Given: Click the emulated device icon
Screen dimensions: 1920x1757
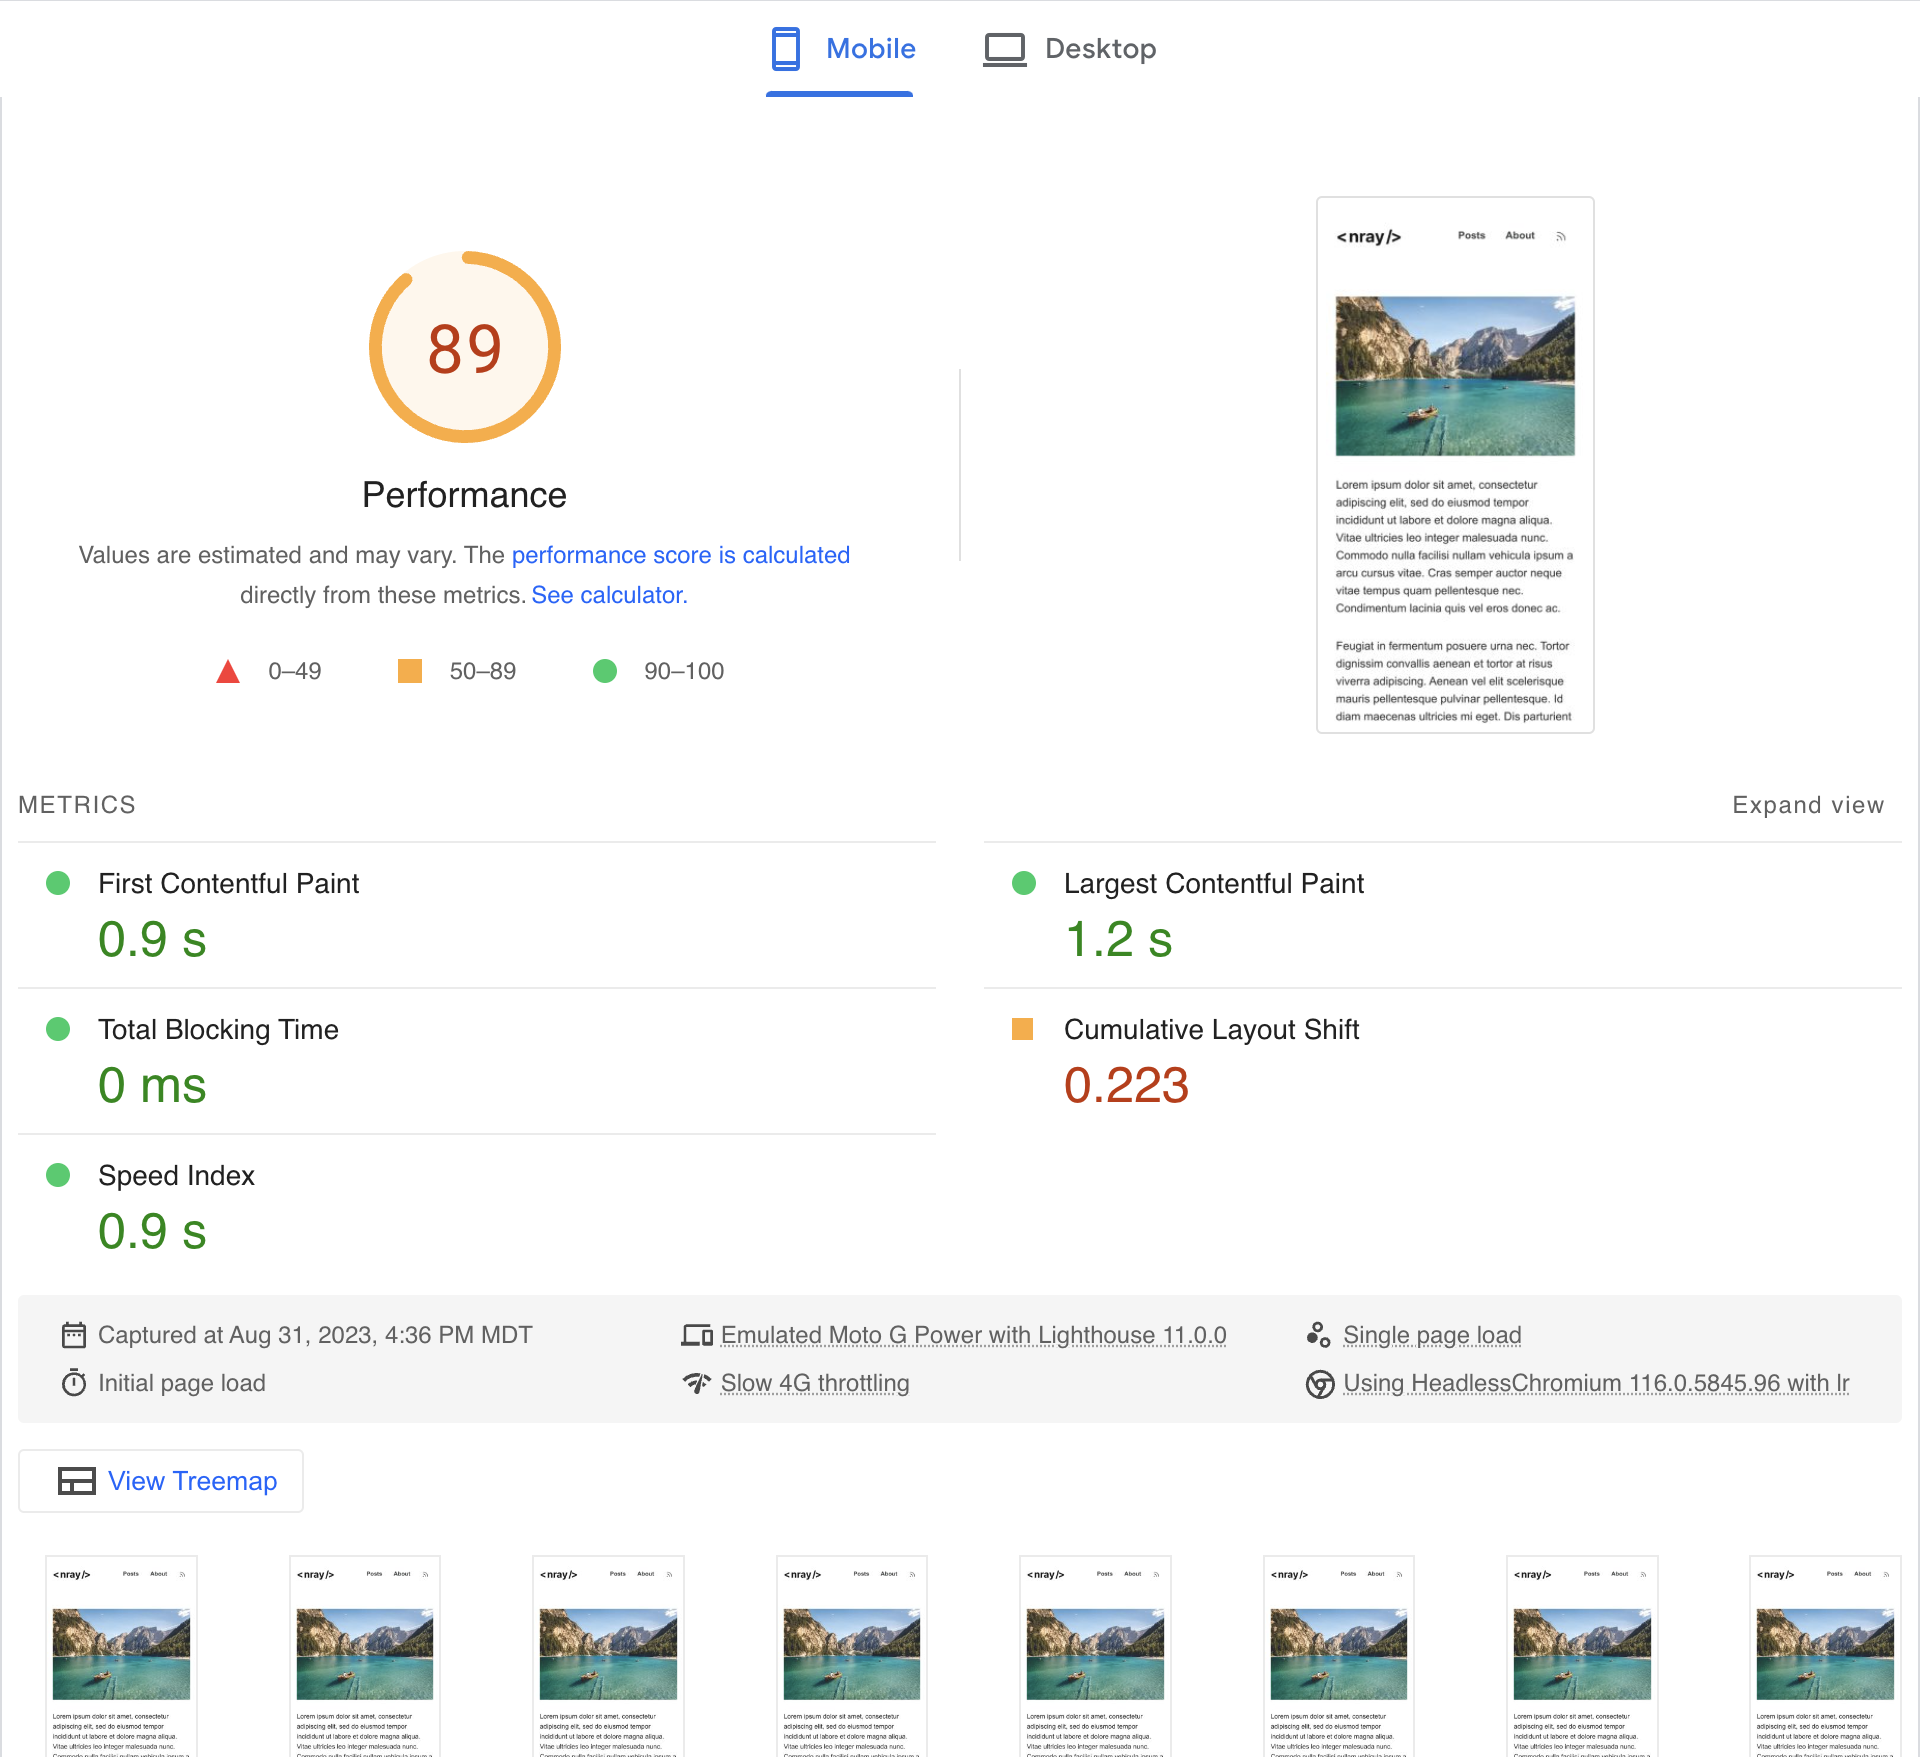Looking at the screenshot, I should pyautogui.click(x=697, y=1335).
